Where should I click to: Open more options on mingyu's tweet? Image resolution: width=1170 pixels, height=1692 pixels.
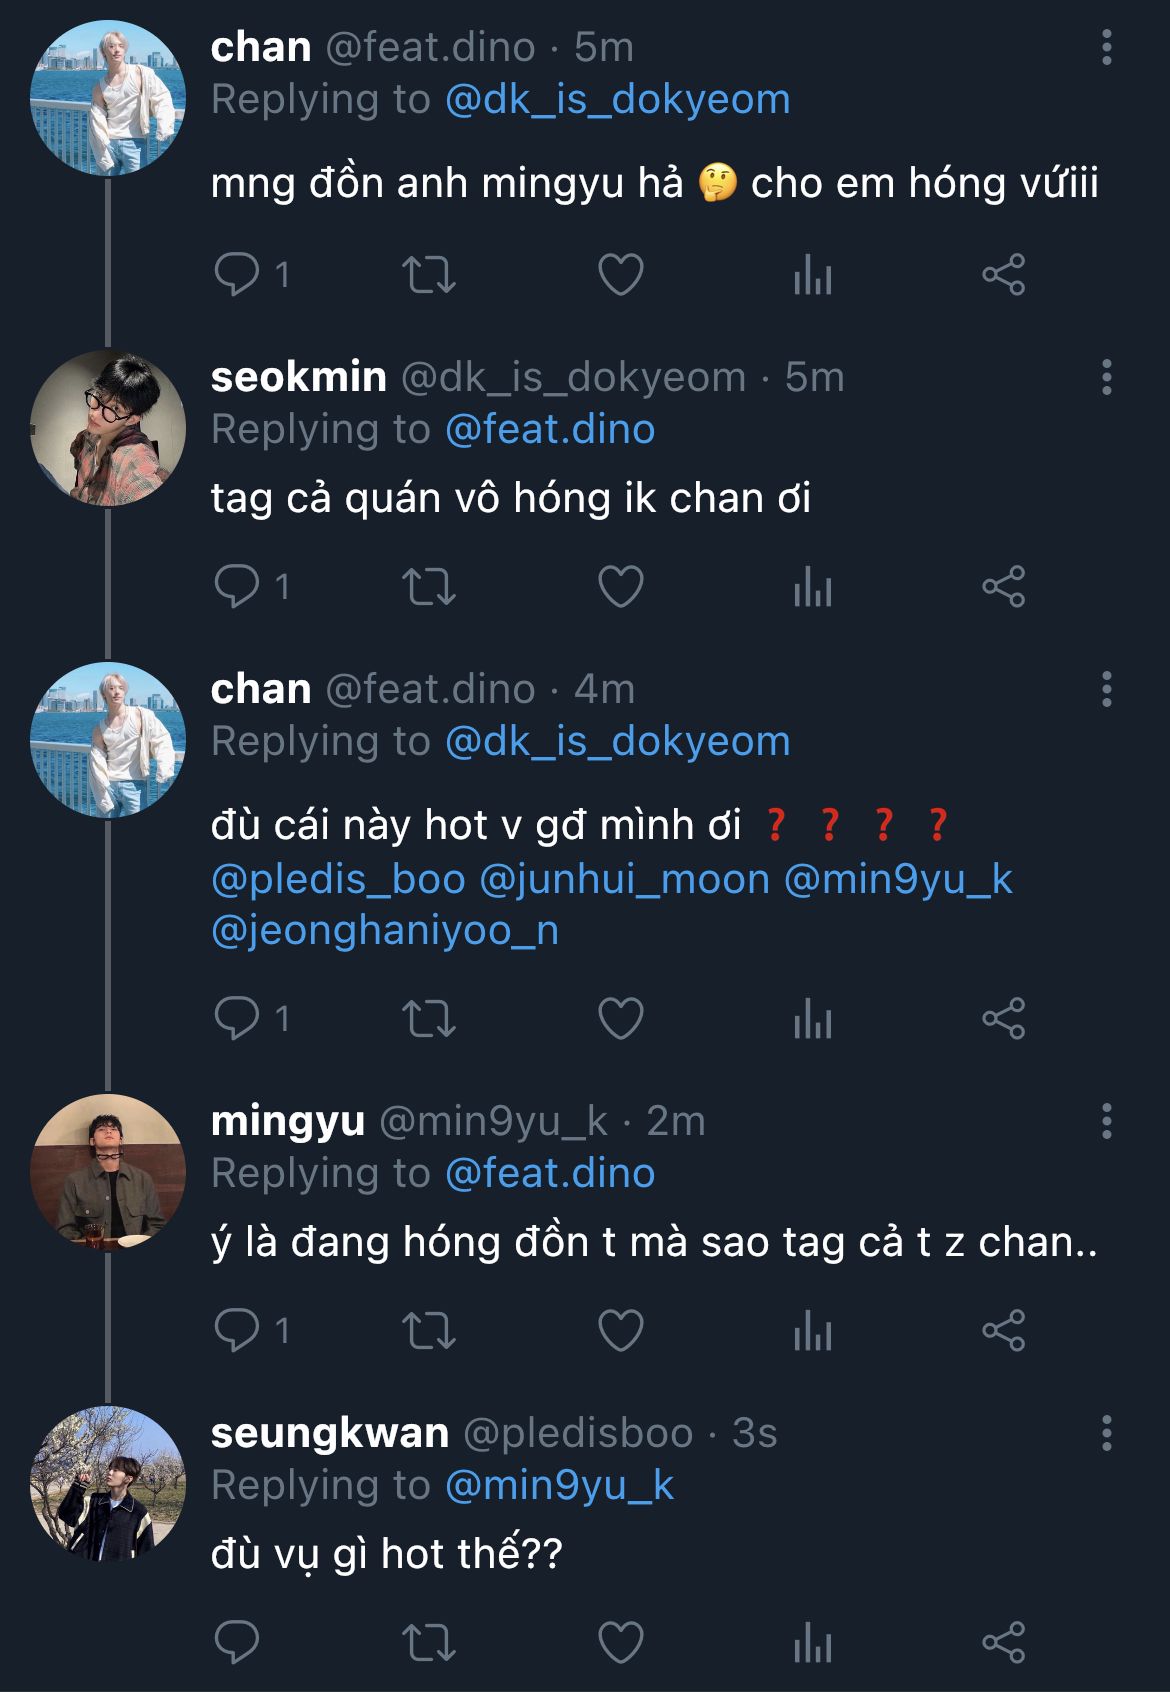click(x=1106, y=1122)
